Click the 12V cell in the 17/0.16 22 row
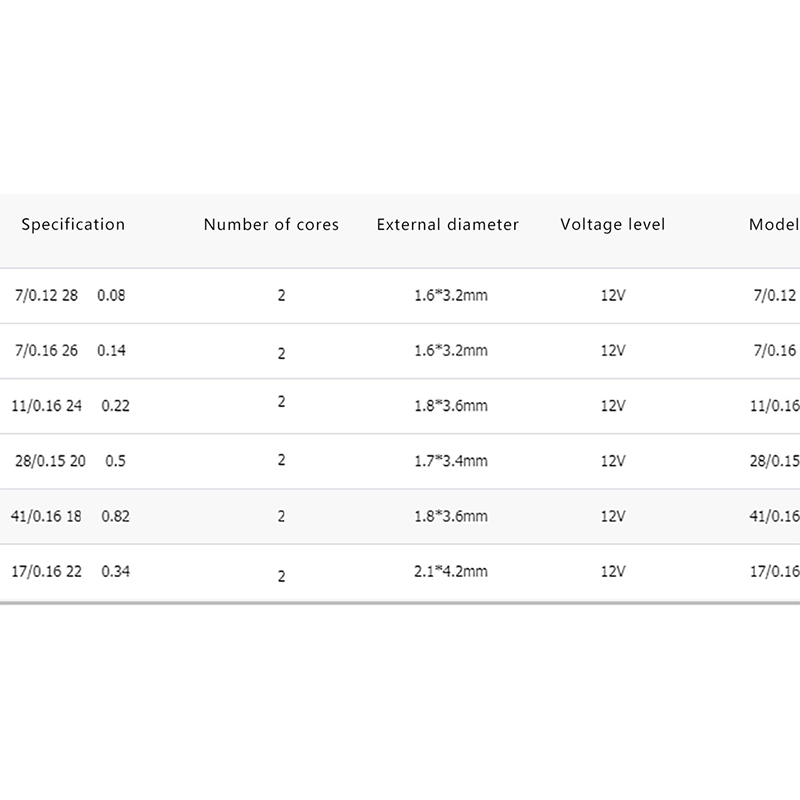 613,572
